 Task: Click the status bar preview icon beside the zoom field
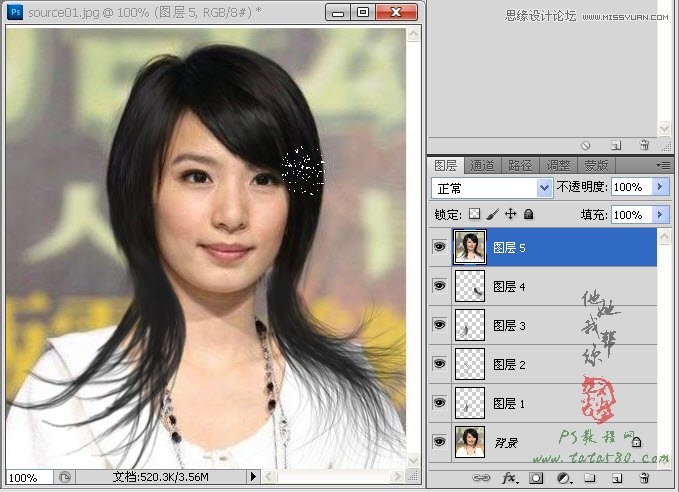(65, 477)
